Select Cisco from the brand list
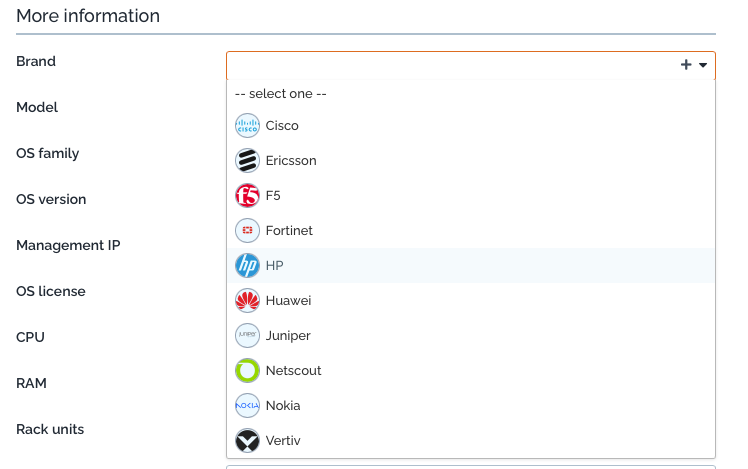The height and width of the screenshot is (469, 748). point(282,126)
